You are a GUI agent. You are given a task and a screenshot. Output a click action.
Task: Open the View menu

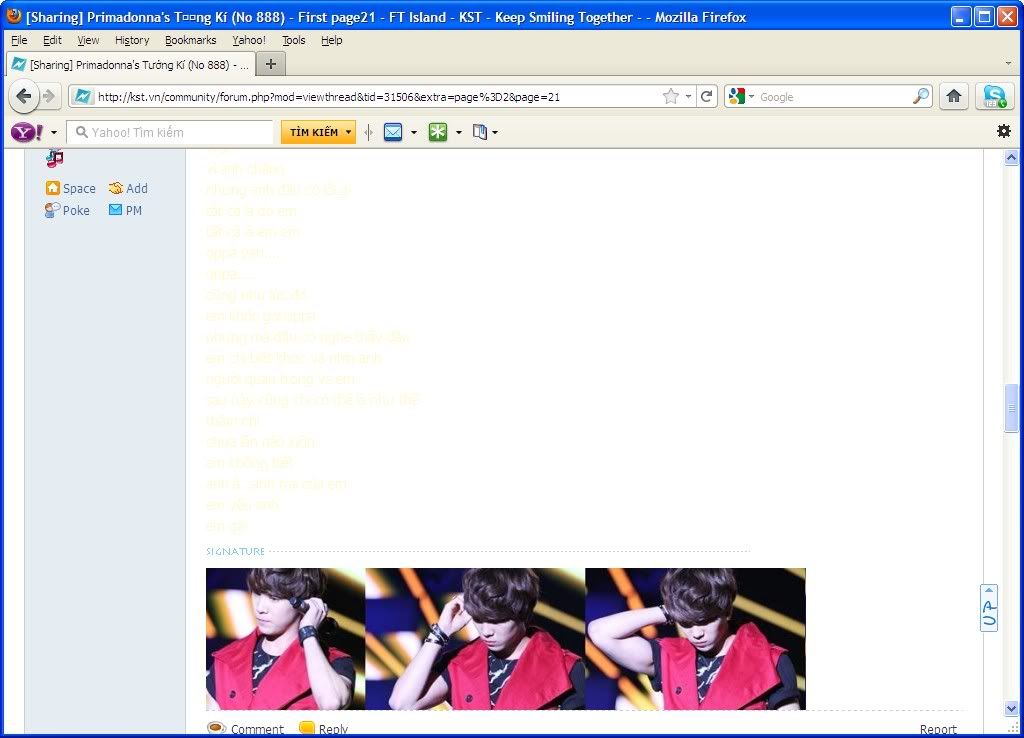point(88,40)
